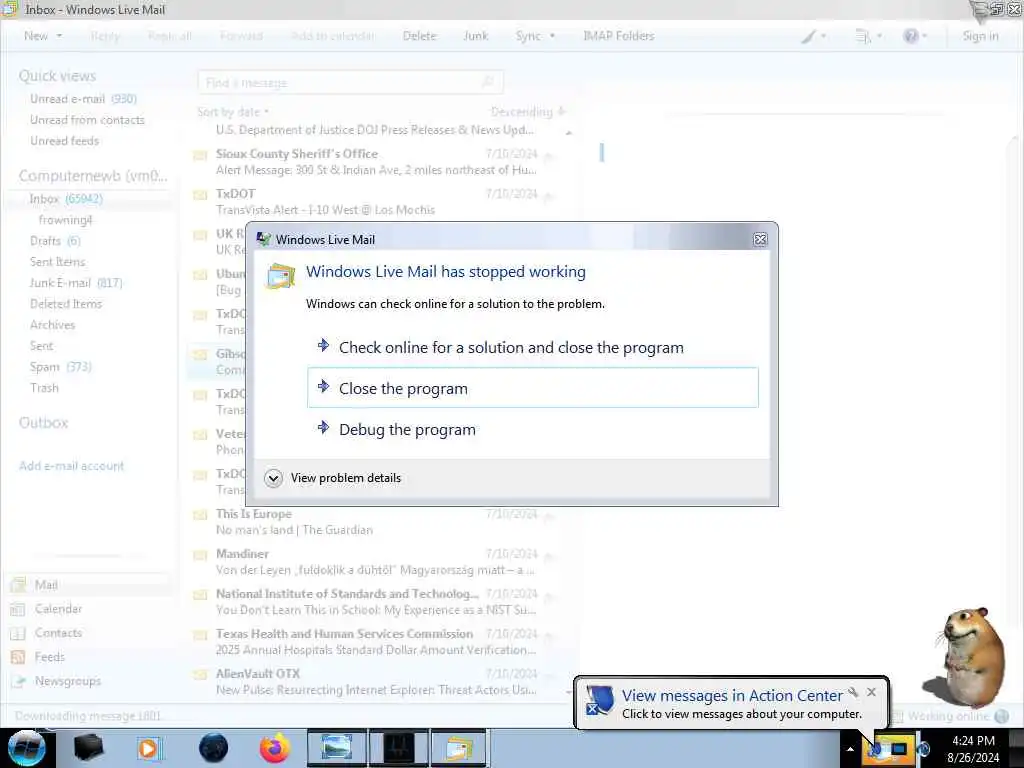Open National Institute of Standards message
The width and height of the screenshot is (1024, 768).
click(x=377, y=601)
